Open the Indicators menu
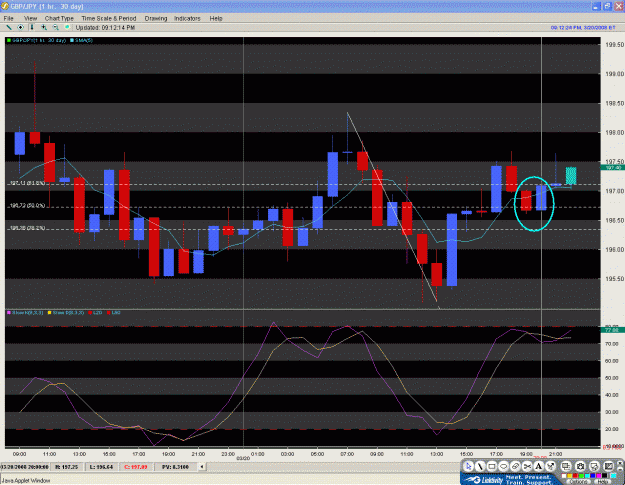 click(x=187, y=18)
